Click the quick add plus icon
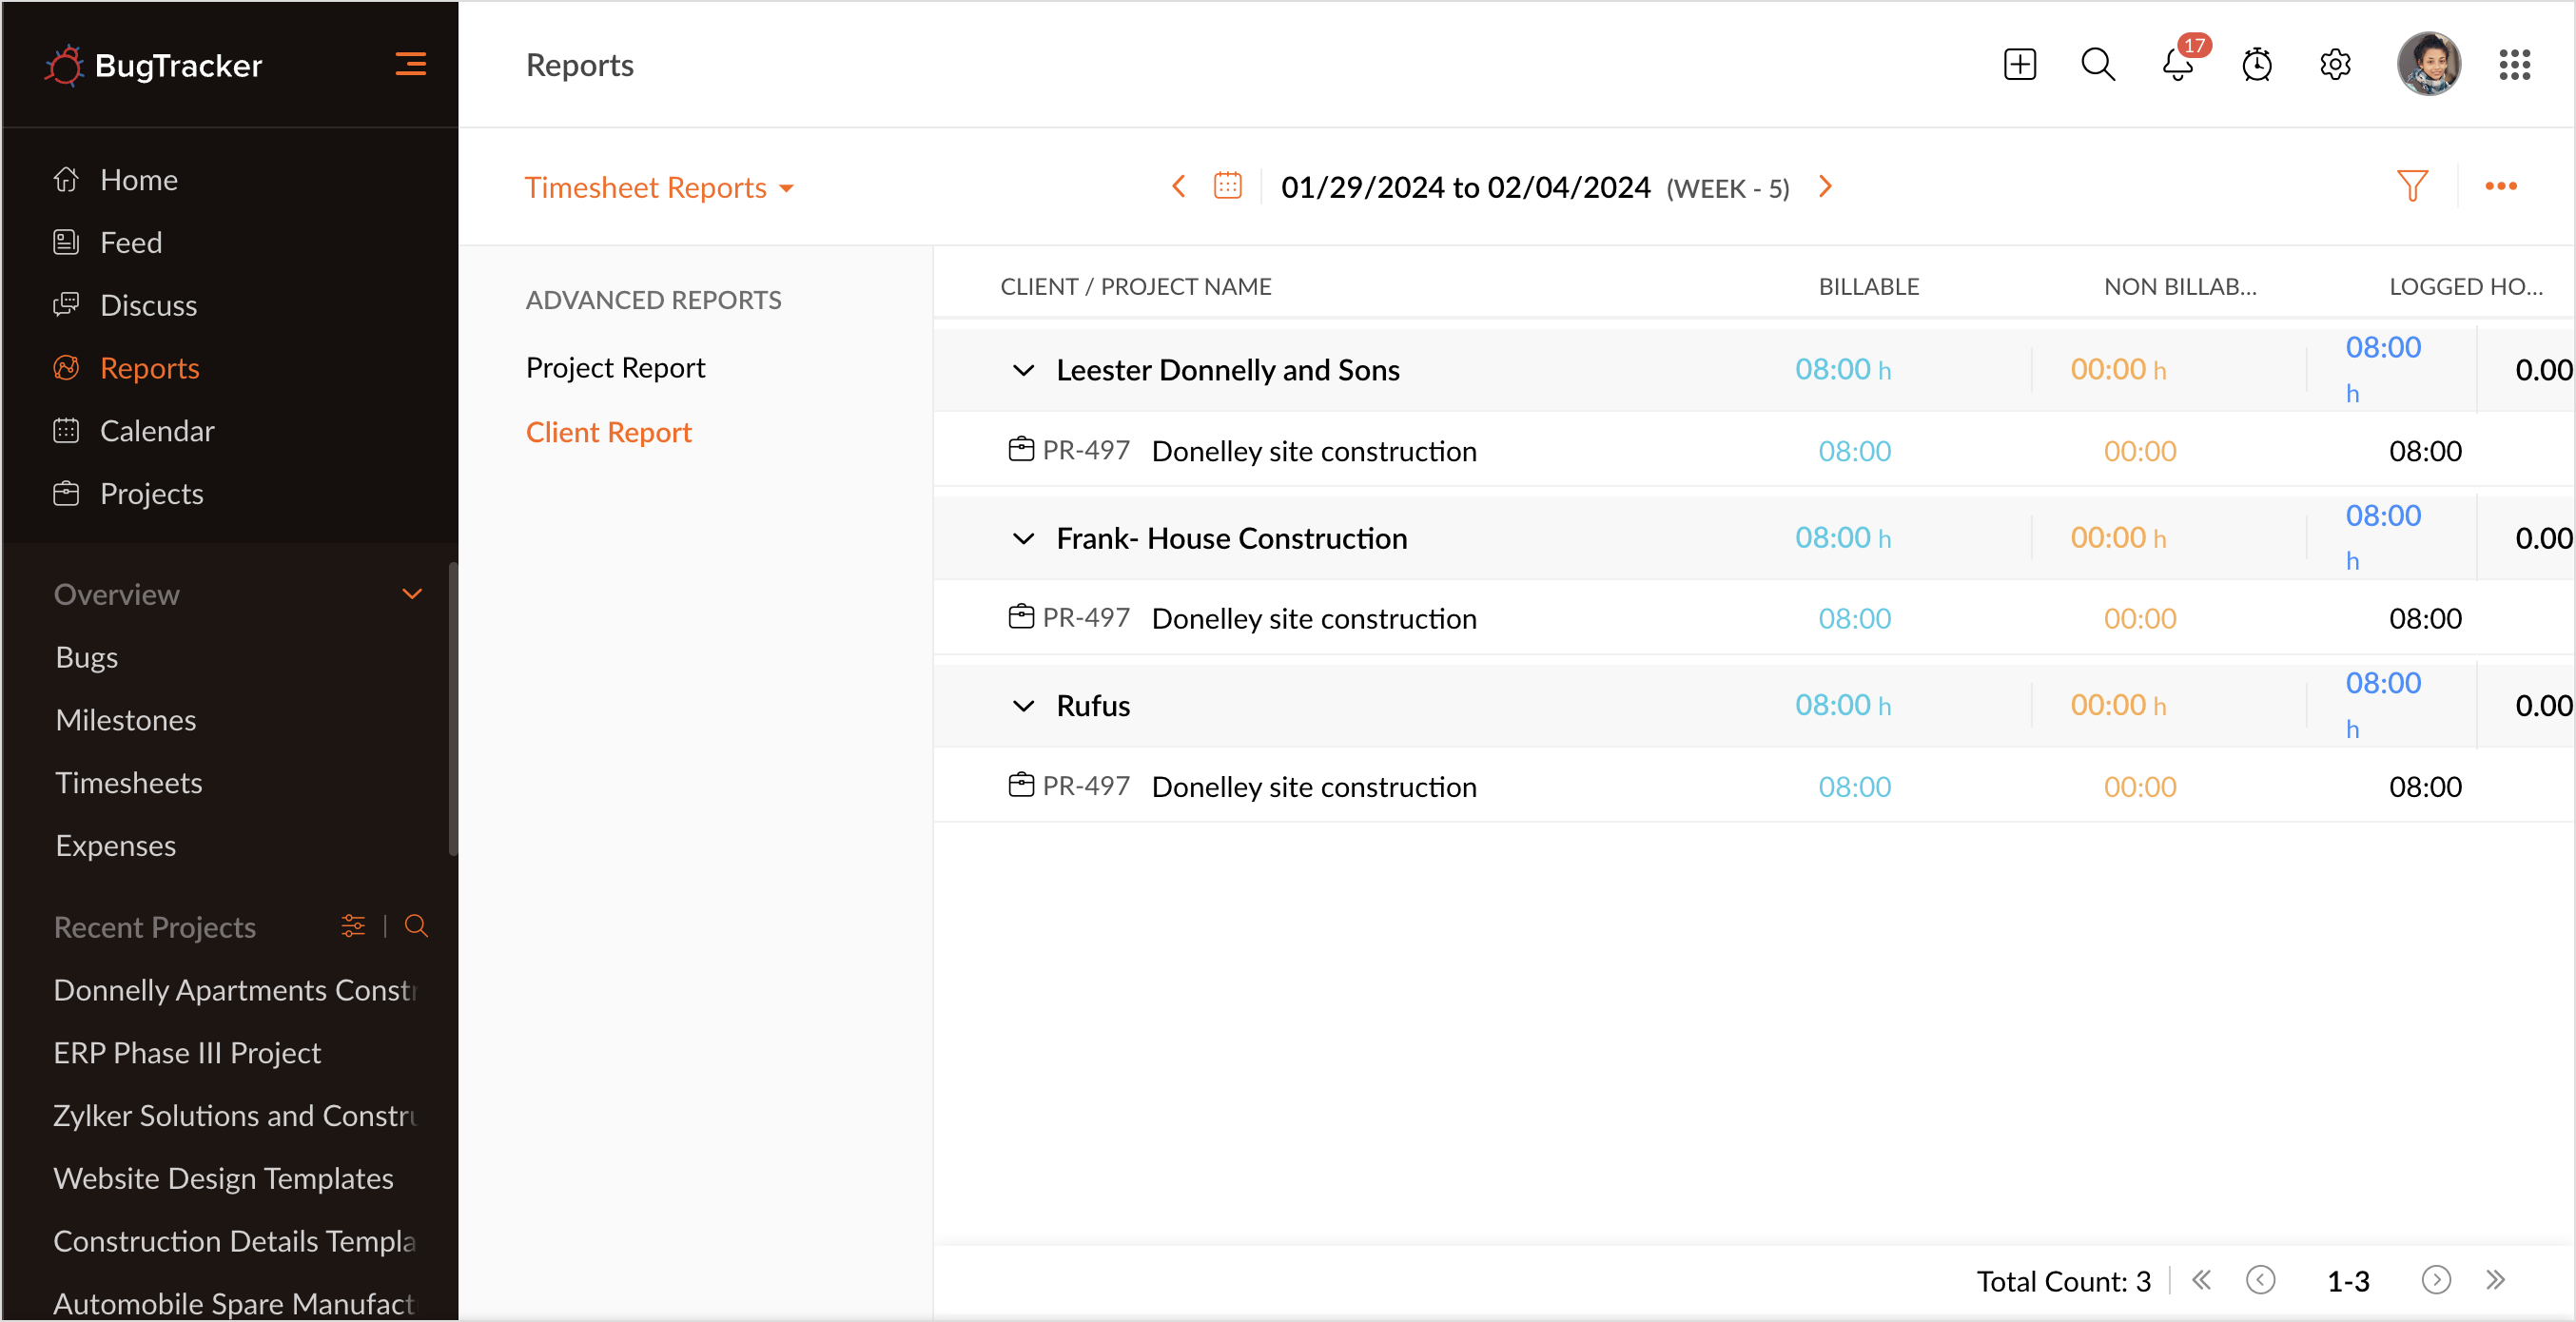 2019,65
